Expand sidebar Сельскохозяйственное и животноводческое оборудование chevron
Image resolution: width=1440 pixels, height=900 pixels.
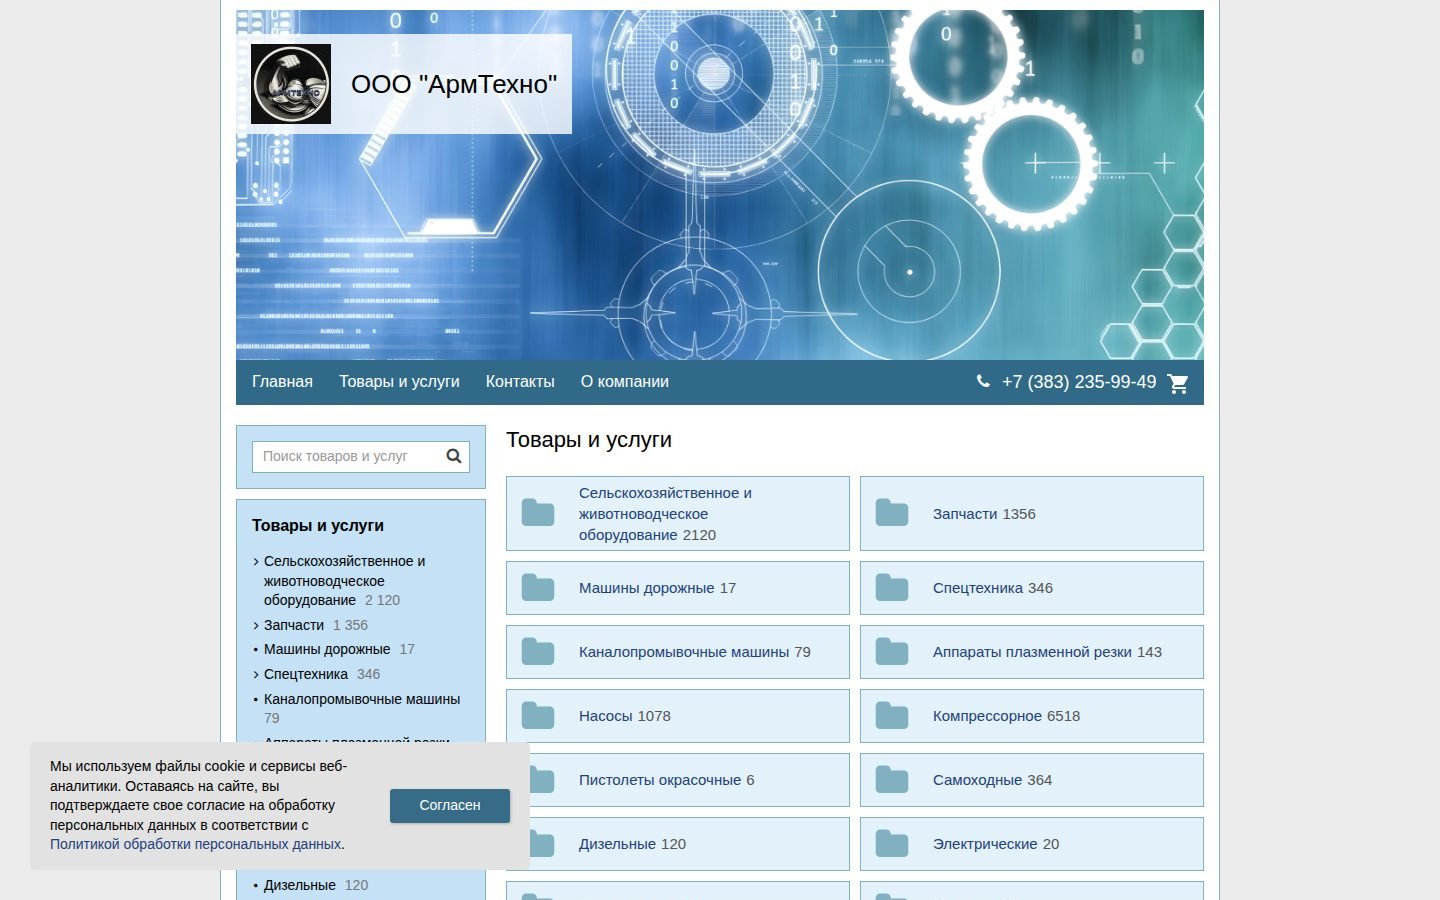coord(256,562)
